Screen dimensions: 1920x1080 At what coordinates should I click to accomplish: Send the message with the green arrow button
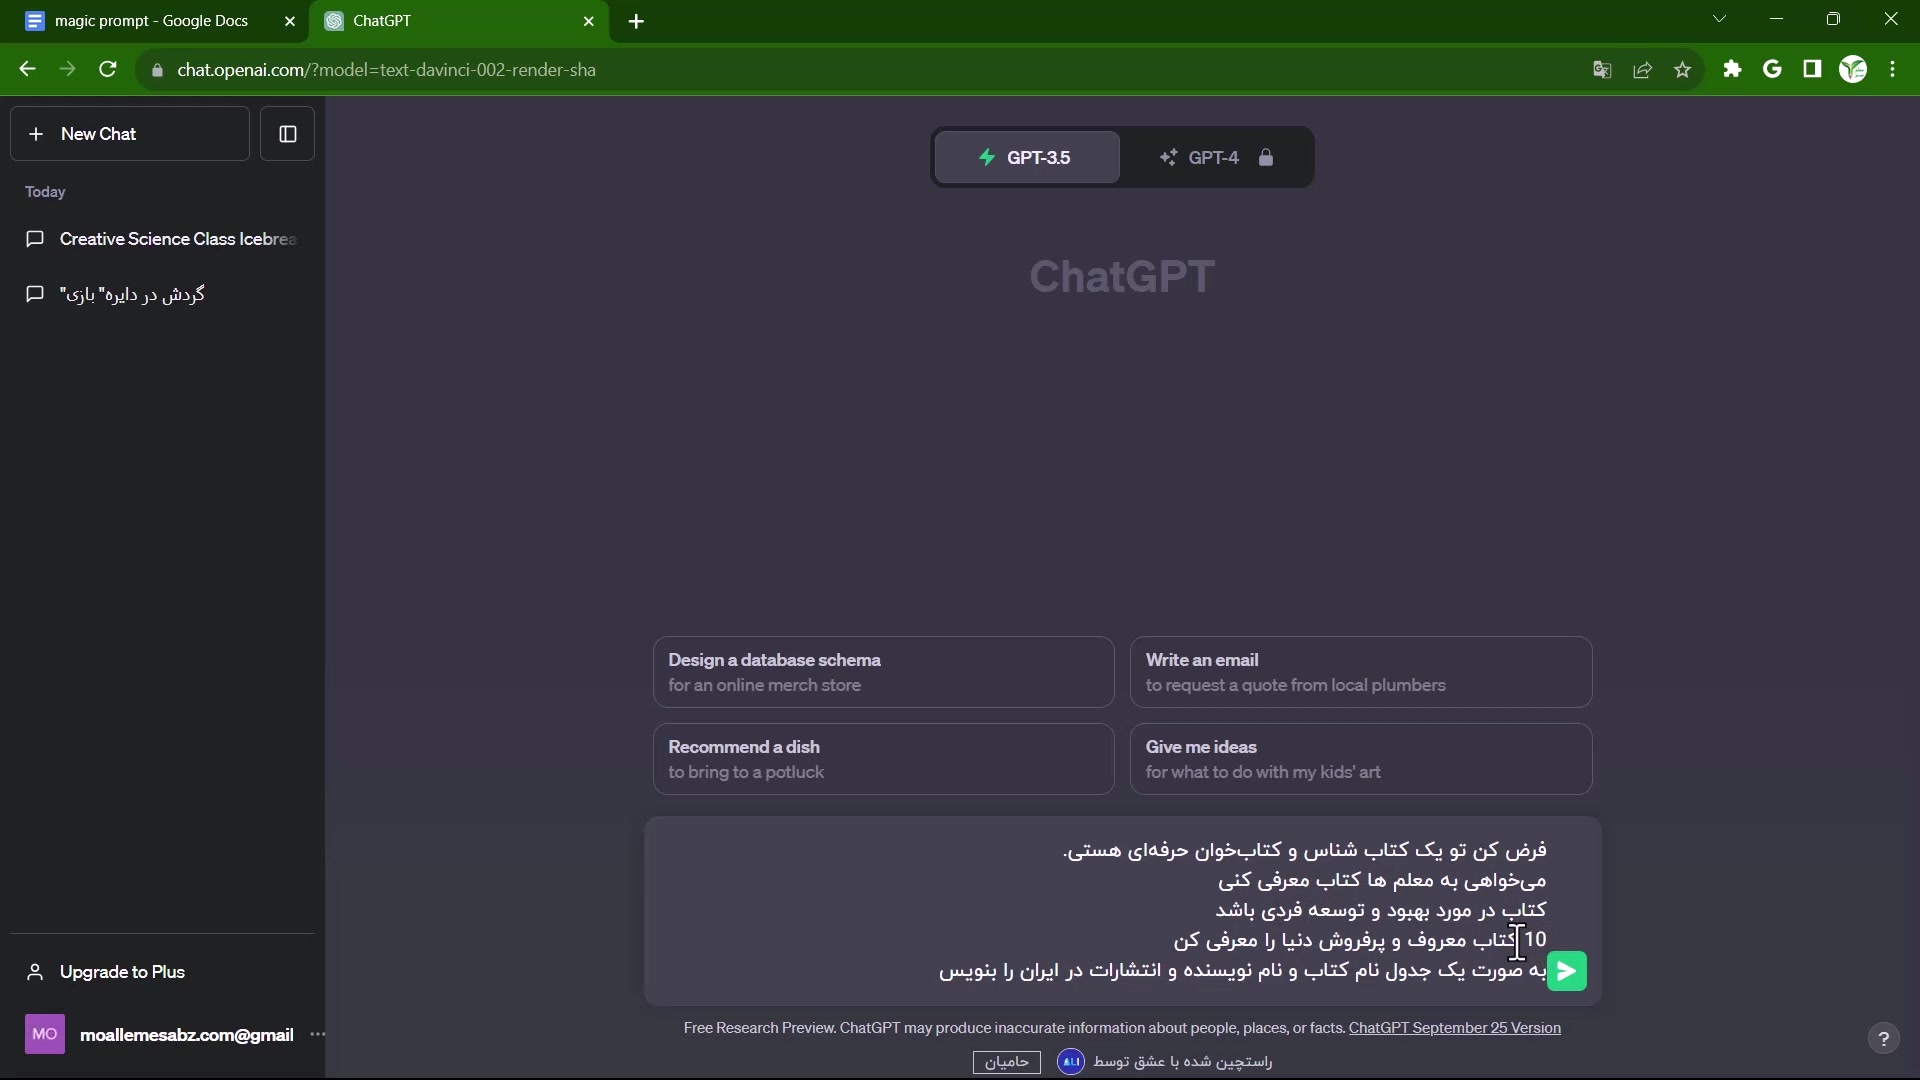tap(1566, 971)
